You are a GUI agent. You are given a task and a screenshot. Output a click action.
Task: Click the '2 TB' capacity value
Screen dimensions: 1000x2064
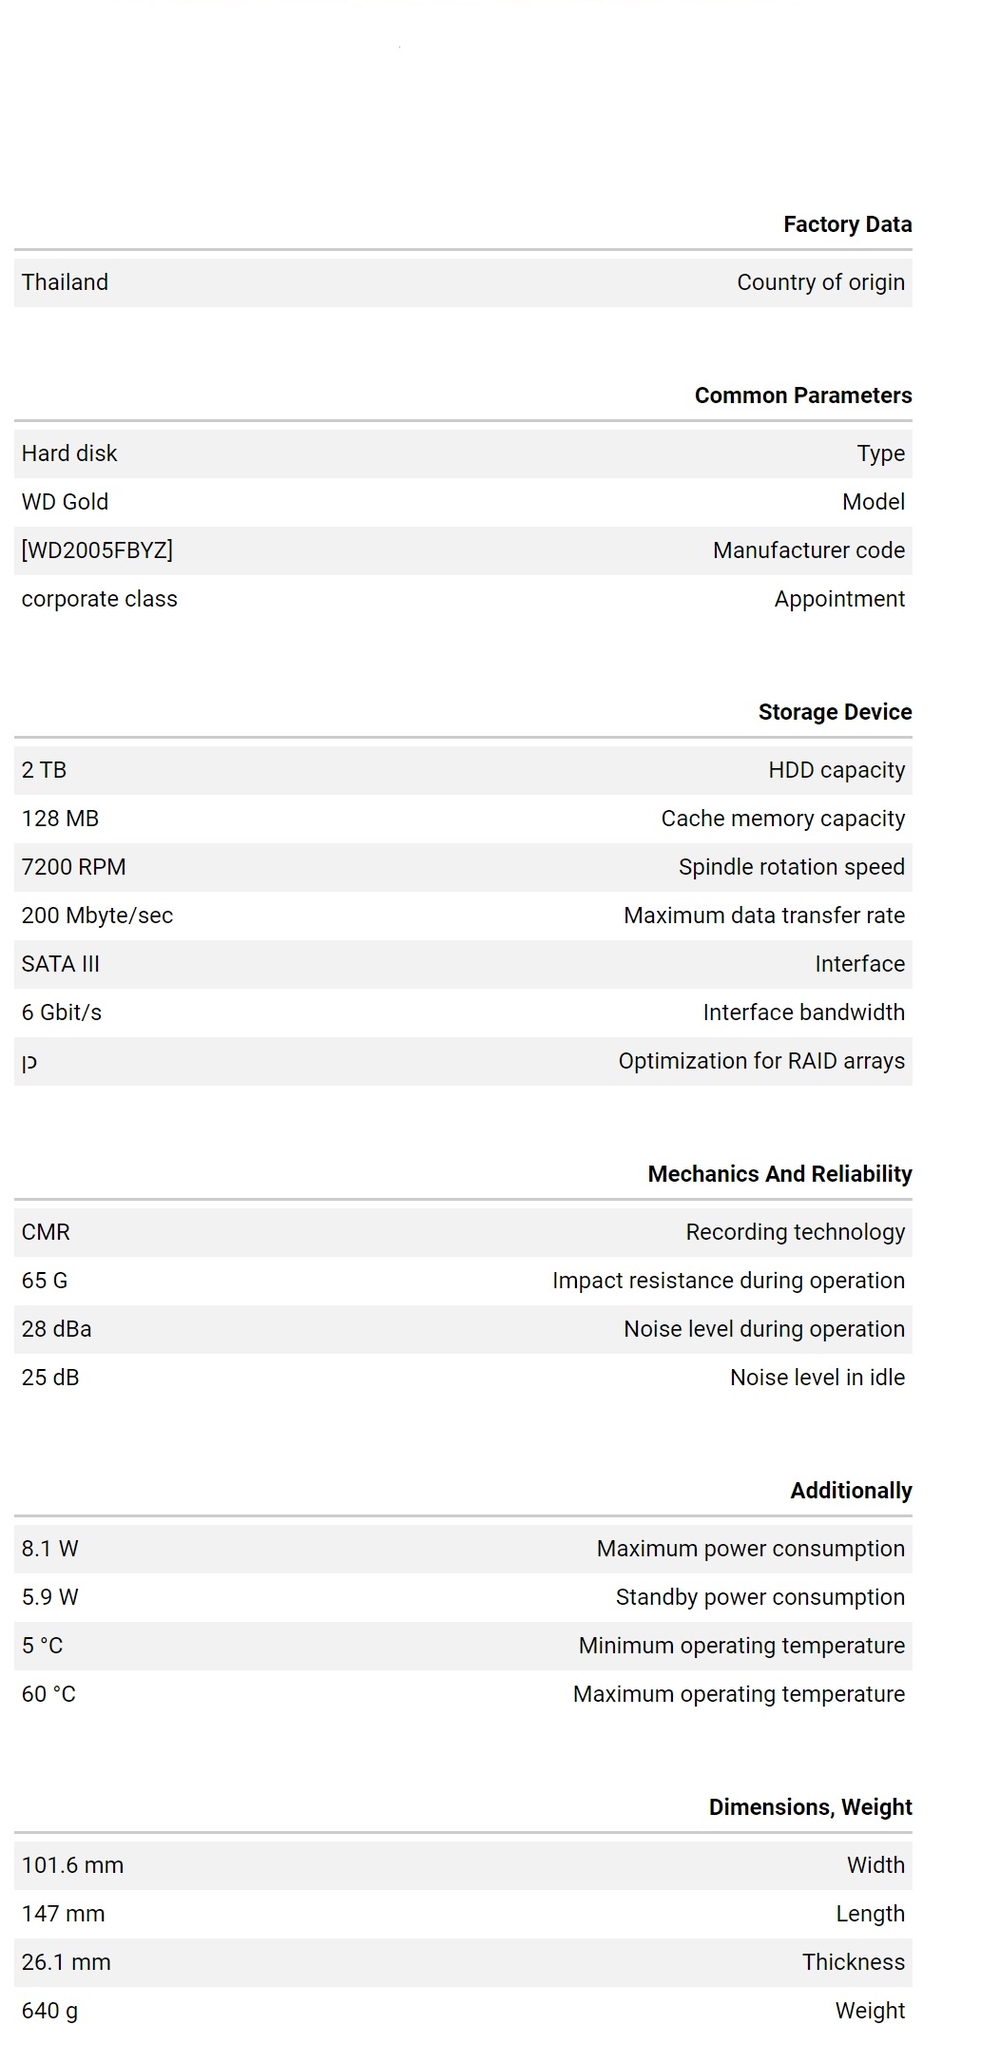44,770
